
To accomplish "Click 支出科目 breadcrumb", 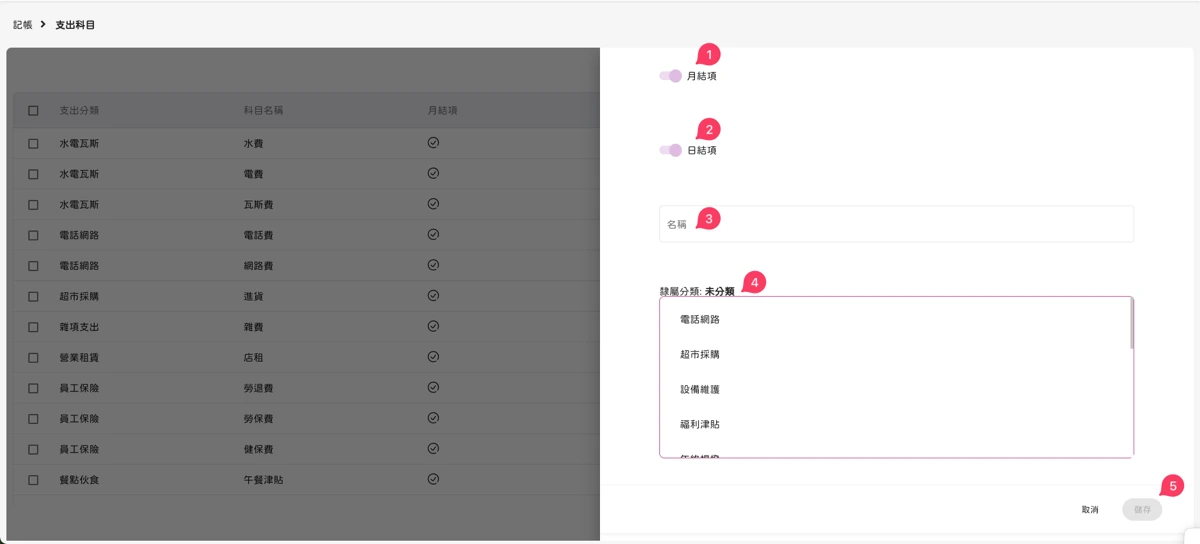I will point(75,24).
